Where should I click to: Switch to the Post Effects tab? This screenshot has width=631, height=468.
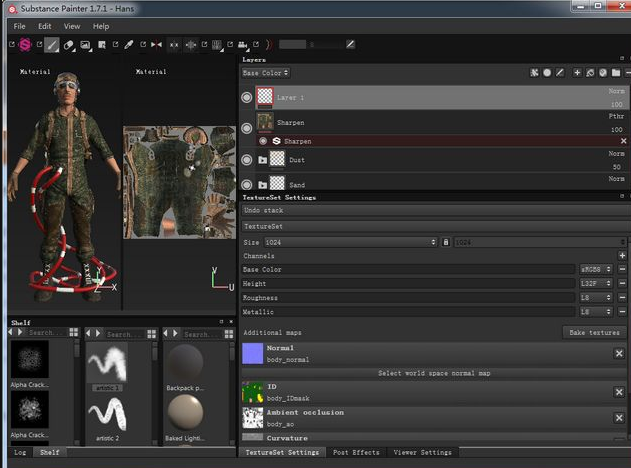pos(356,453)
